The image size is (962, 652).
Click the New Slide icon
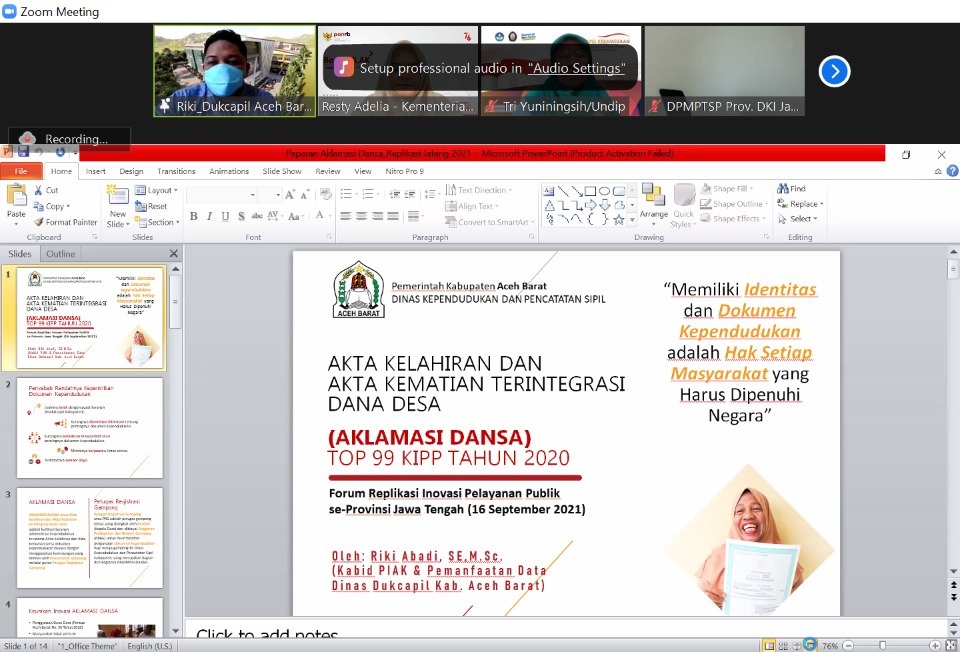(x=117, y=196)
